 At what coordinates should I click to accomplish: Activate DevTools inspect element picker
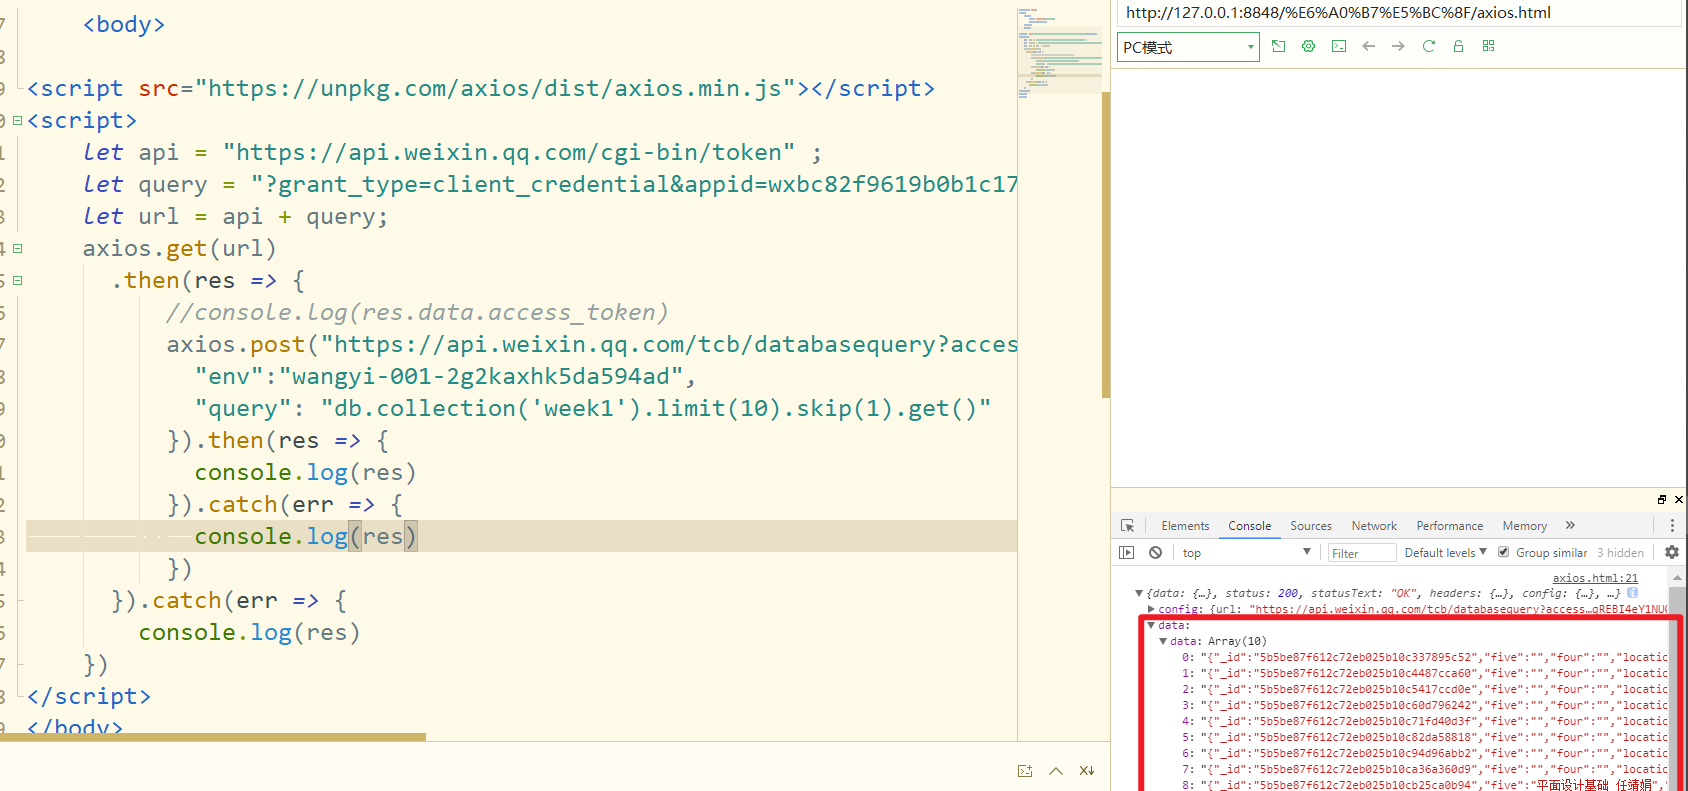1127,525
